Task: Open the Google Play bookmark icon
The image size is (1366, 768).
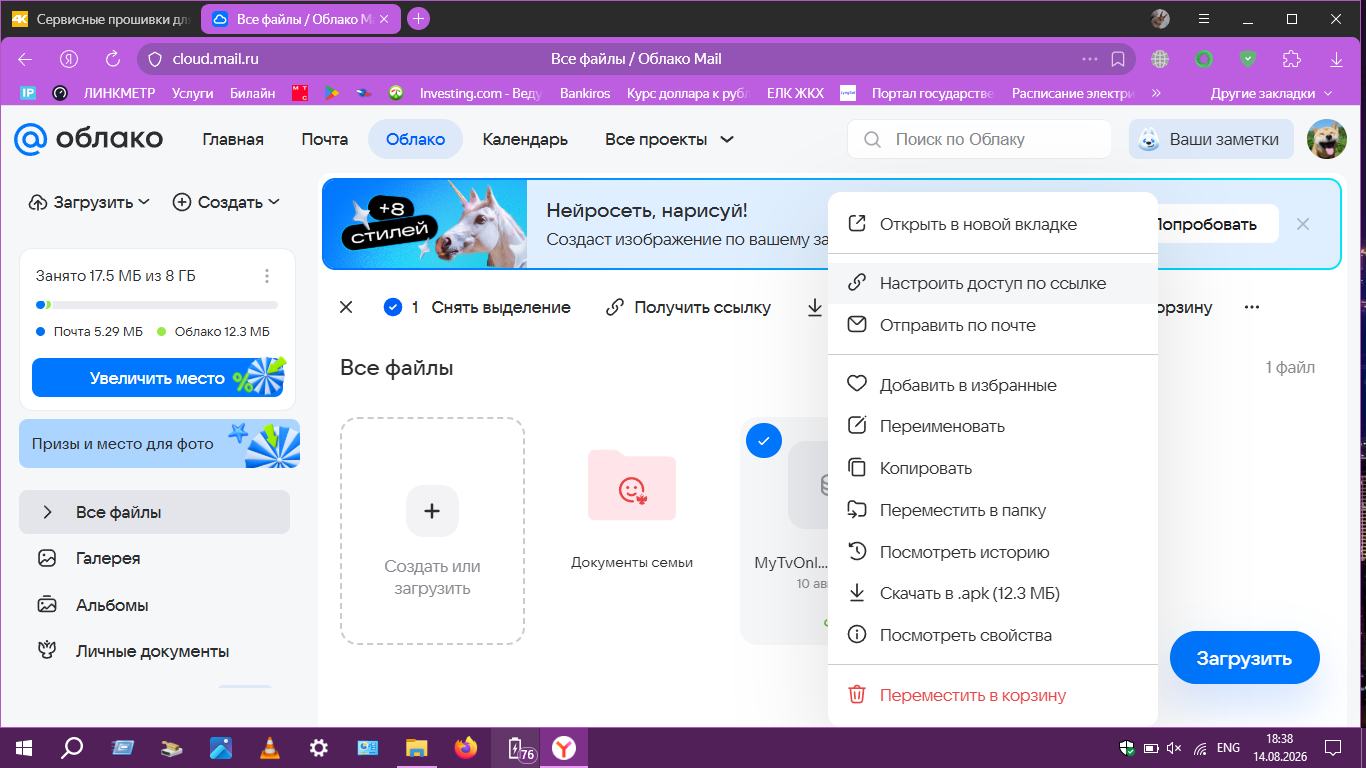Action: pyautogui.click(x=330, y=93)
